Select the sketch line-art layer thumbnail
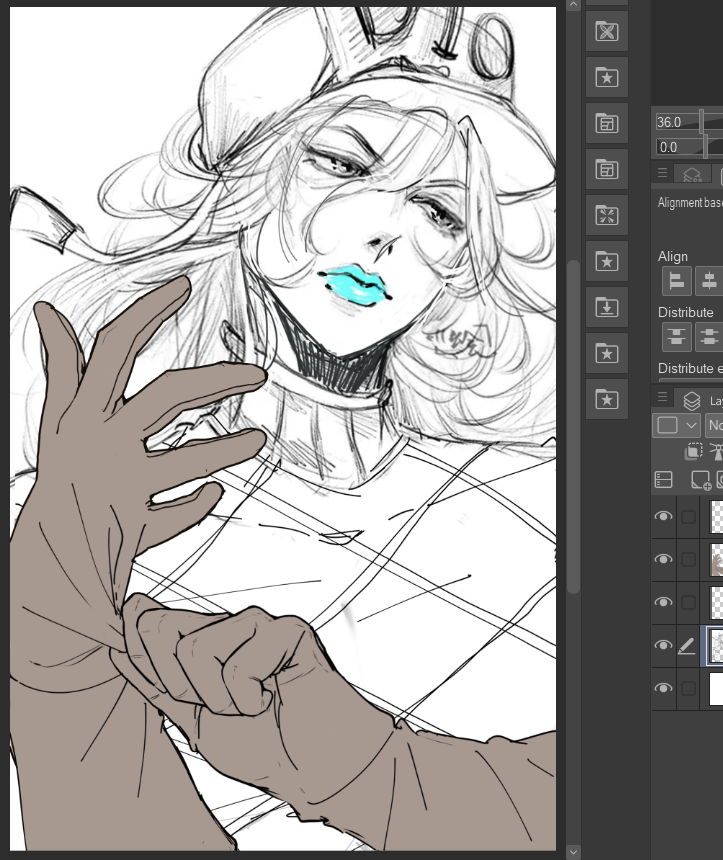The height and width of the screenshot is (860, 723). coord(716,646)
